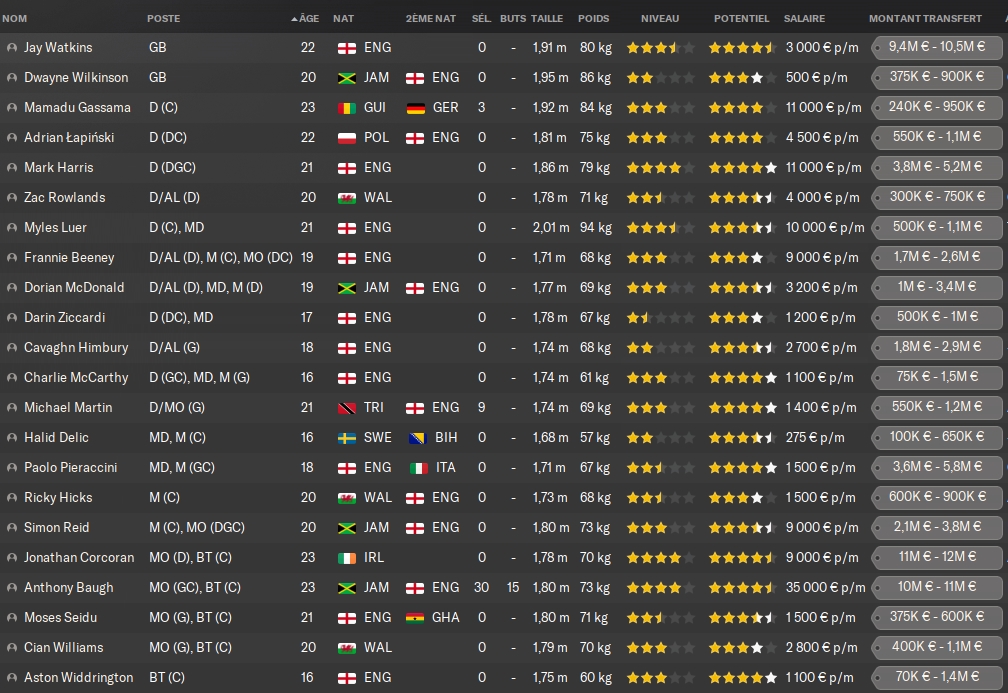Open Anthony Baugh player profile
The width and height of the screenshot is (1008, 693).
coord(68,588)
